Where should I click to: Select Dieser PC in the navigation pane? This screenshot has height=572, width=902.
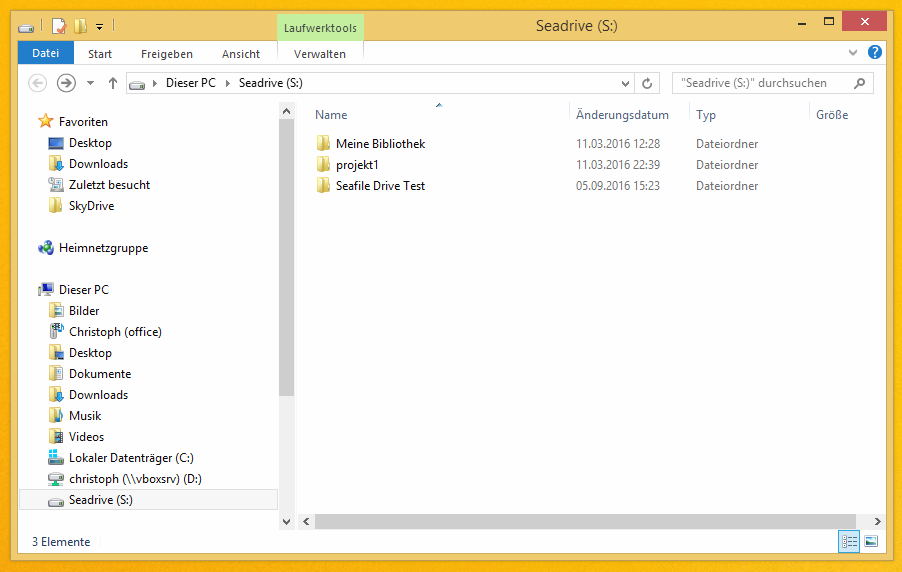tap(83, 290)
